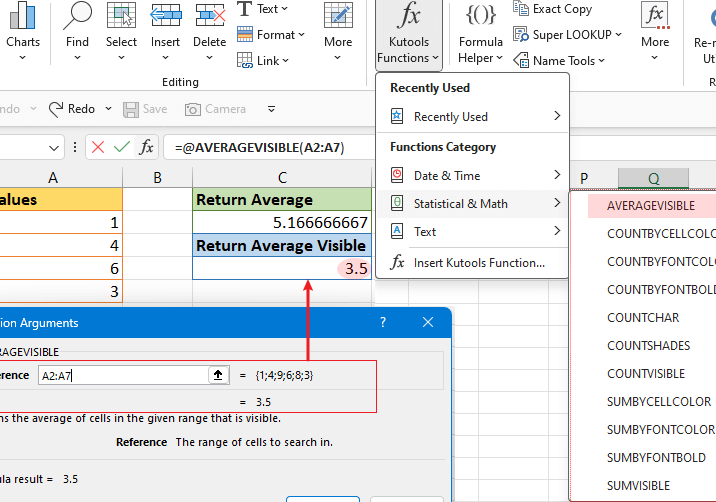Viewport: 716px width, 502px height.
Task: Click the Save icon in quick access
Action: (x=145, y=109)
